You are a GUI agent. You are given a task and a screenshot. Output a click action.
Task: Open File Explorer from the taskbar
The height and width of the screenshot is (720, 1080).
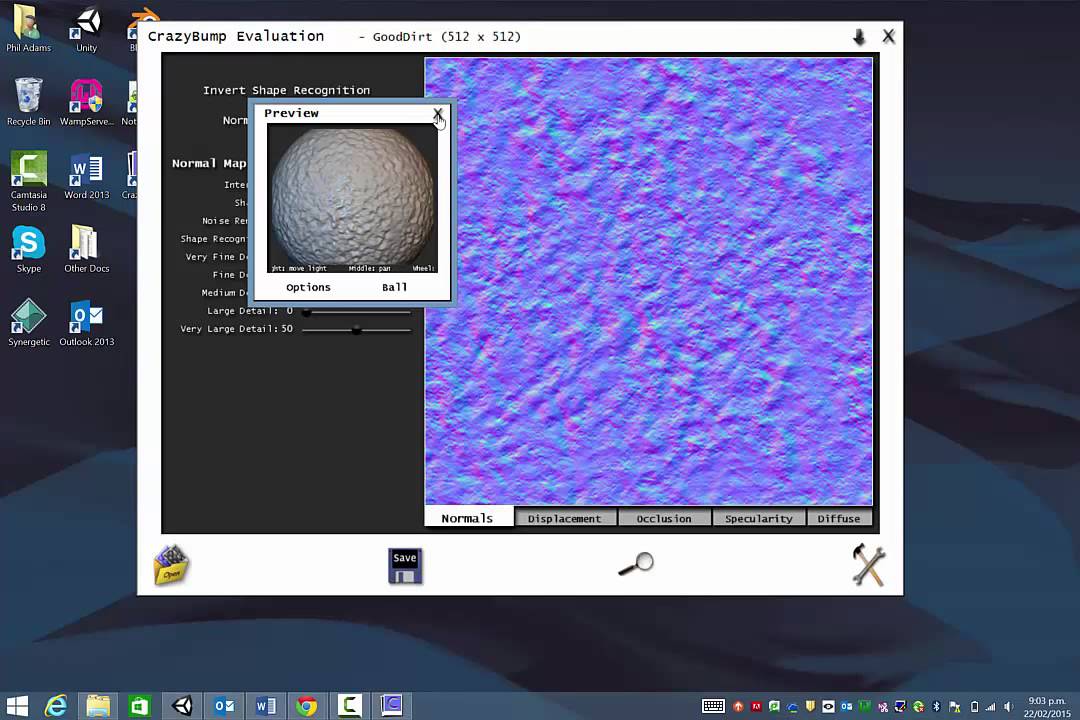click(98, 706)
